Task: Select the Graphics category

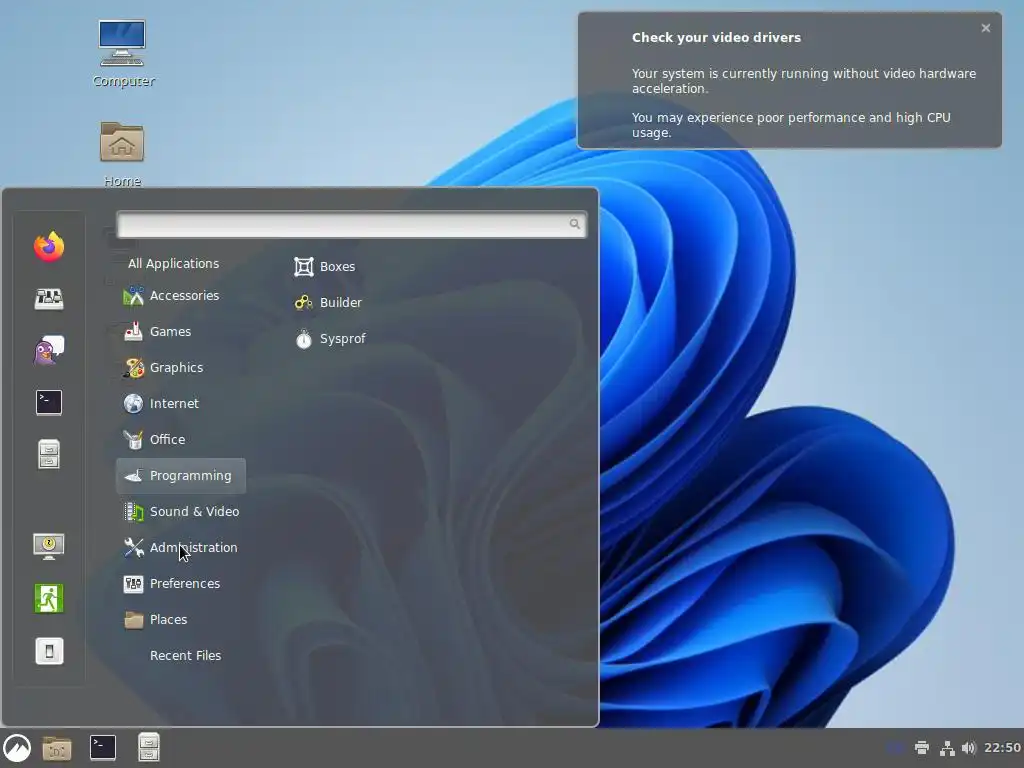Action: coord(181,367)
